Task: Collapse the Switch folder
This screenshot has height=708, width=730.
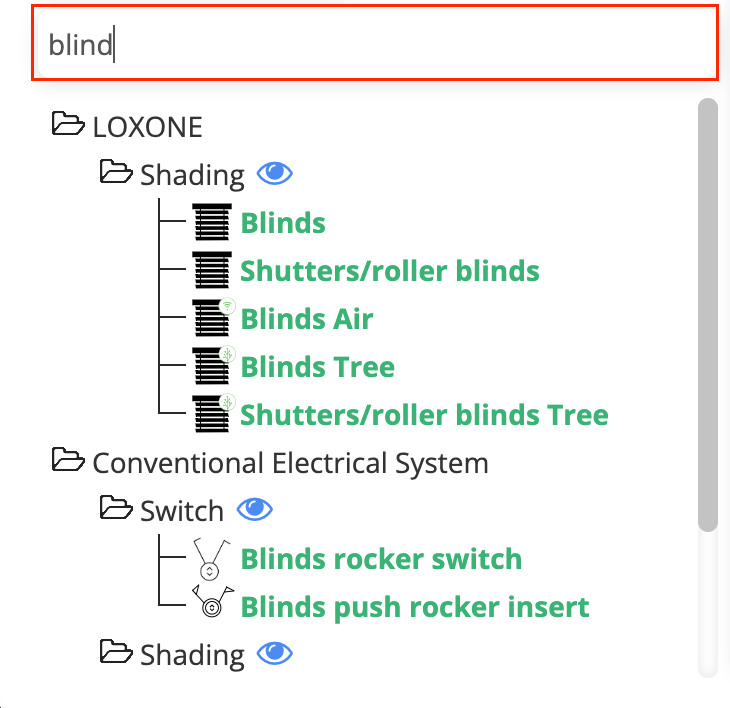Action: 116,509
